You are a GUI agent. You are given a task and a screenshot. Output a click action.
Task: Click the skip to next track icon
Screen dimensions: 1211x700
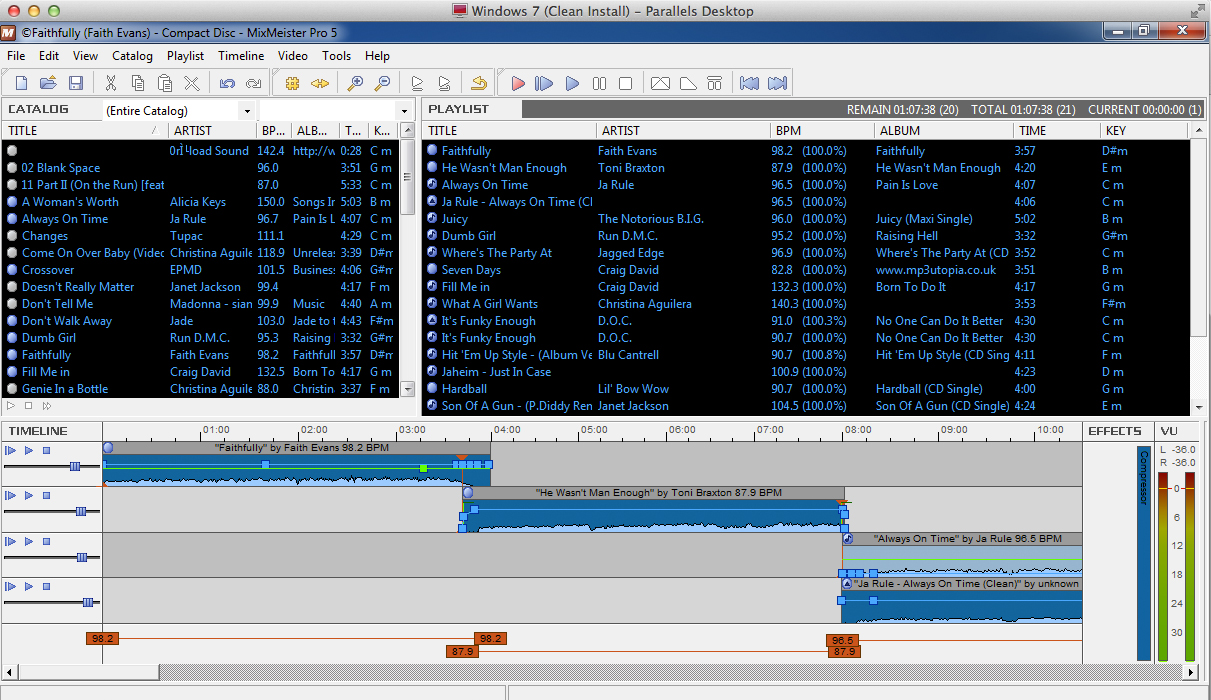click(x=777, y=83)
